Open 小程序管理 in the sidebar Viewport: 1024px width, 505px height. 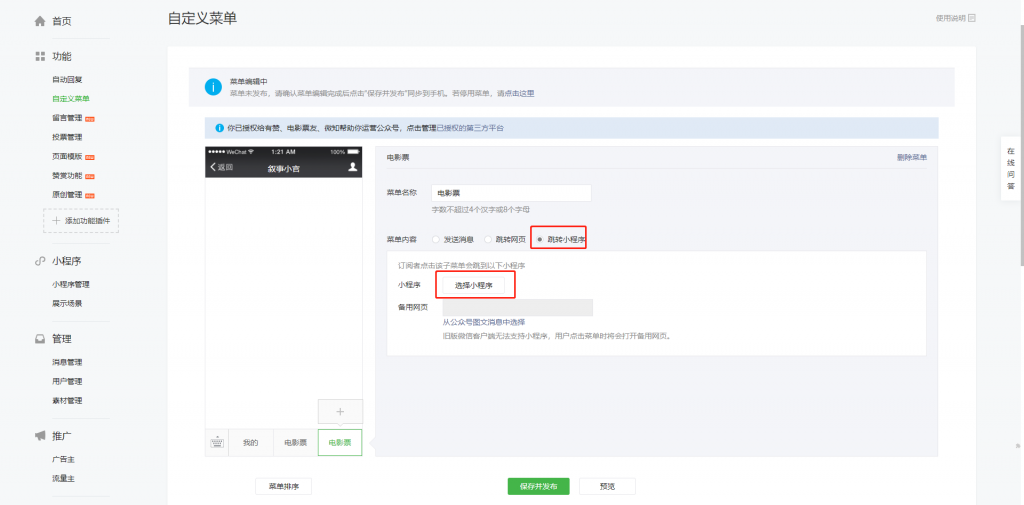coord(71,285)
